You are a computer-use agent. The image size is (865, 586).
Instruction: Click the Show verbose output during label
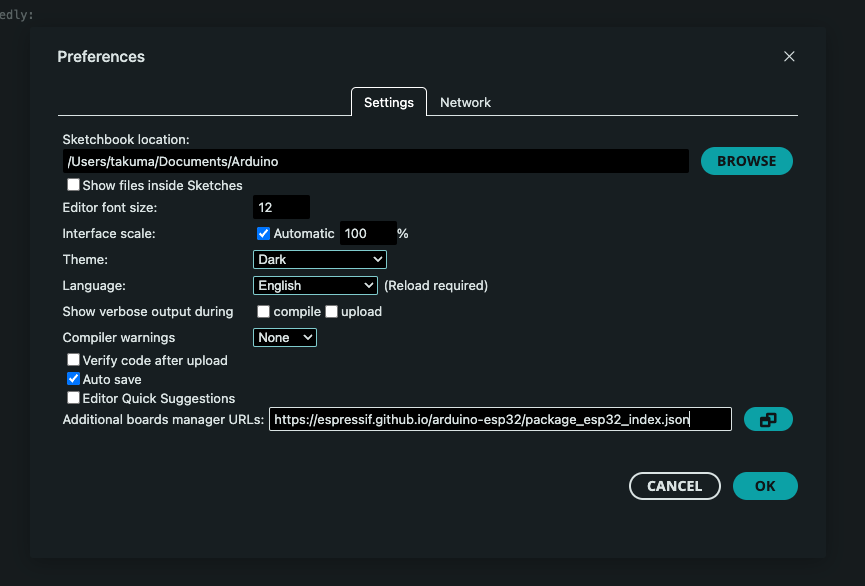pyautogui.click(x=148, y=312)
